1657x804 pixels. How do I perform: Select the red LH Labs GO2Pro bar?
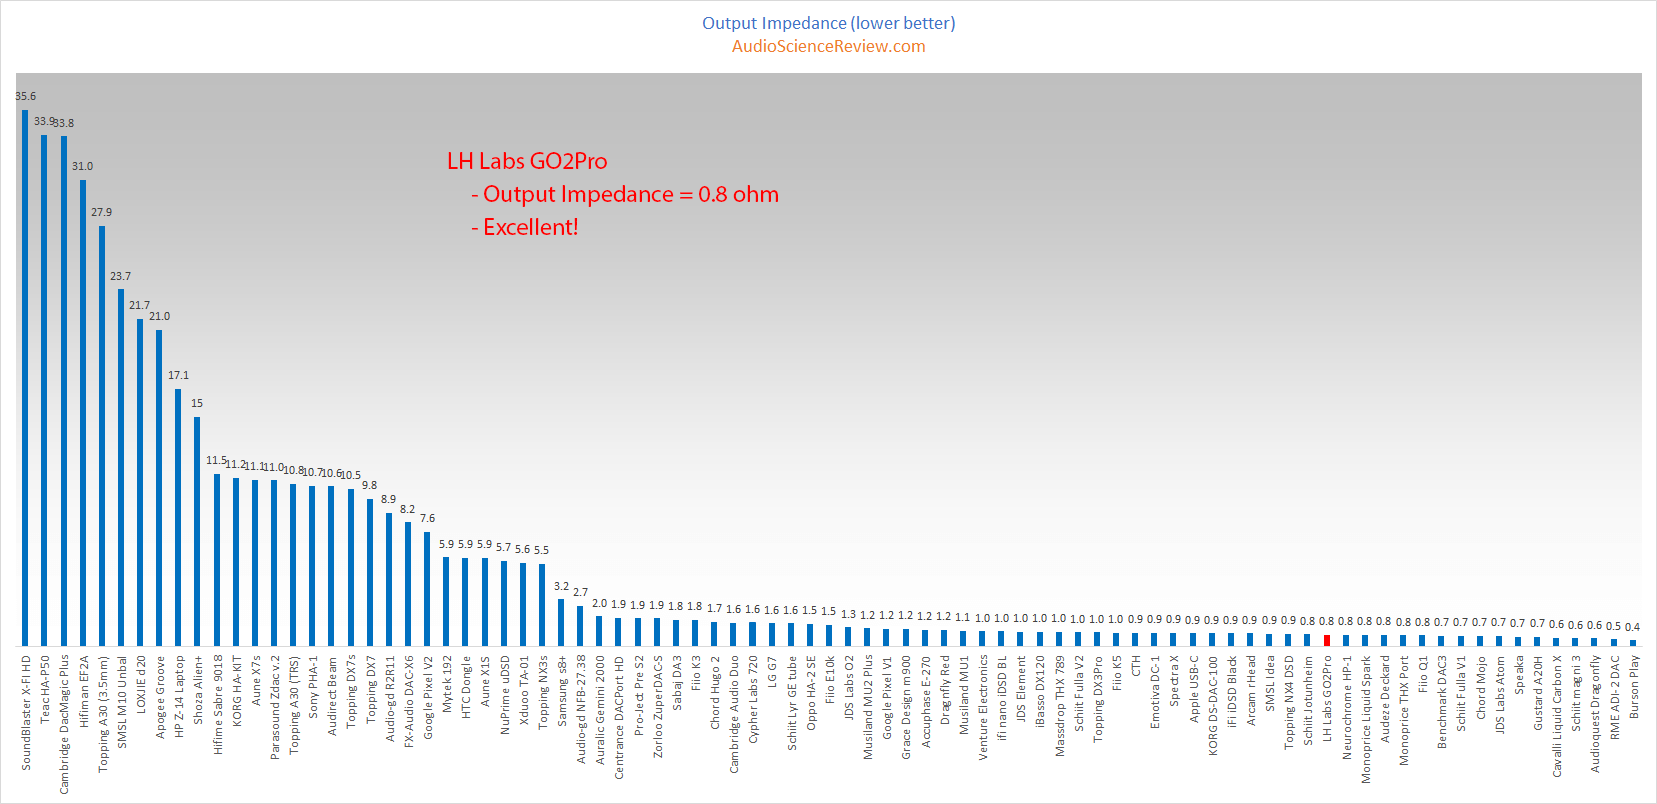(1326, 640)
